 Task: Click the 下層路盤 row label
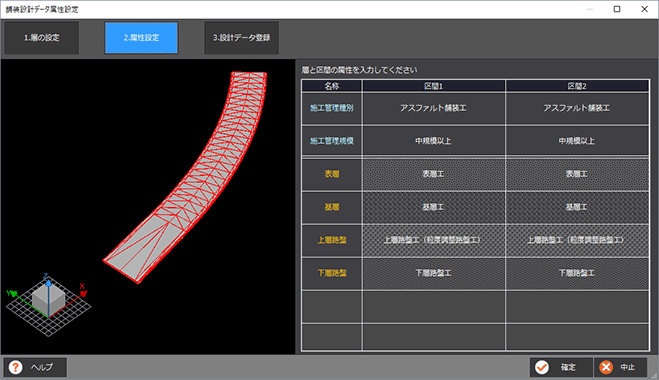[332, 273]
